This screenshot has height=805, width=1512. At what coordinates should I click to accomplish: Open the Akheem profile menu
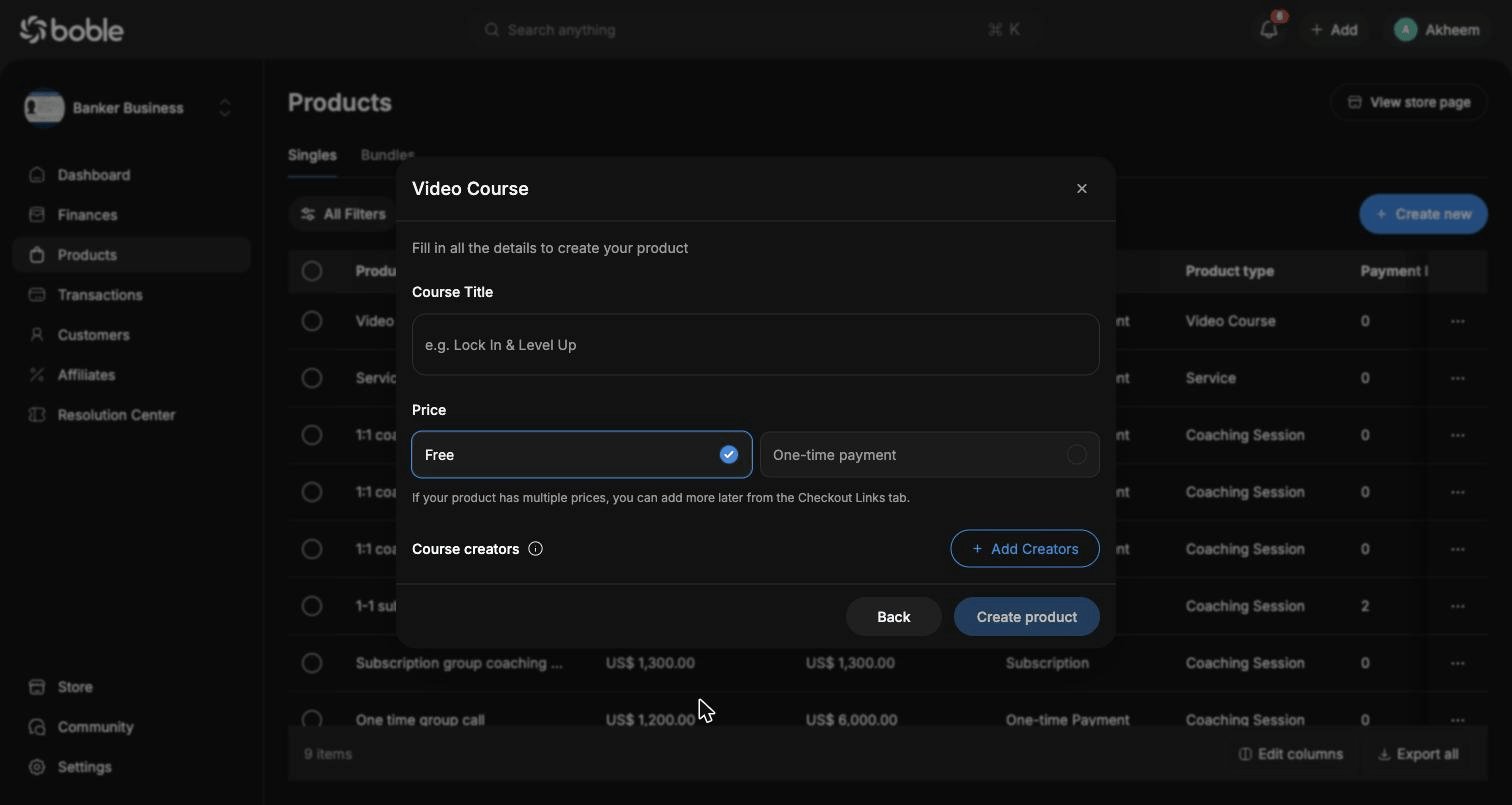pyautogui.click(x=1437, y=30)
